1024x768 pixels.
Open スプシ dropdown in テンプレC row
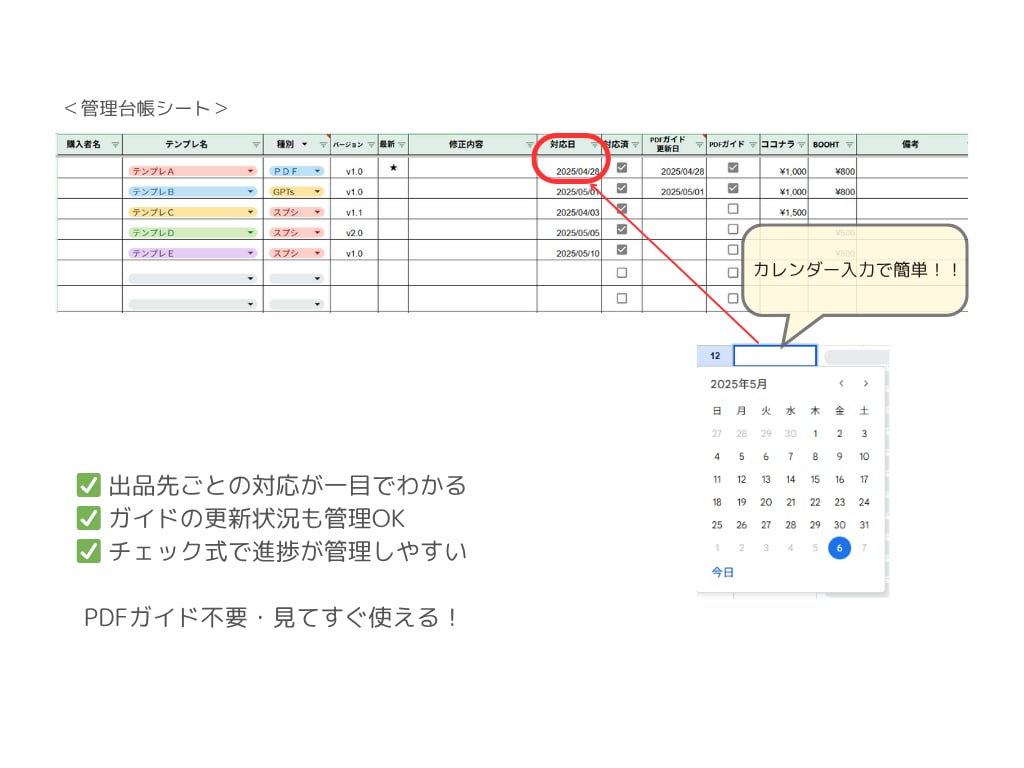click(296, 212)
